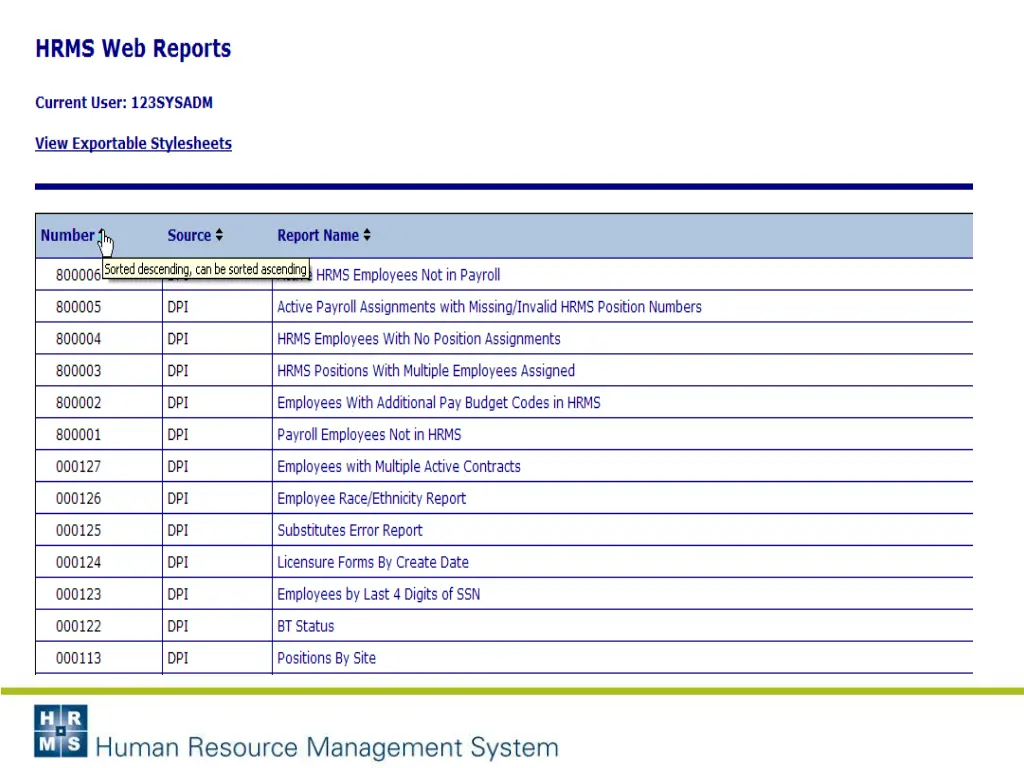Select report number 000127 cell

pos(78,467)
